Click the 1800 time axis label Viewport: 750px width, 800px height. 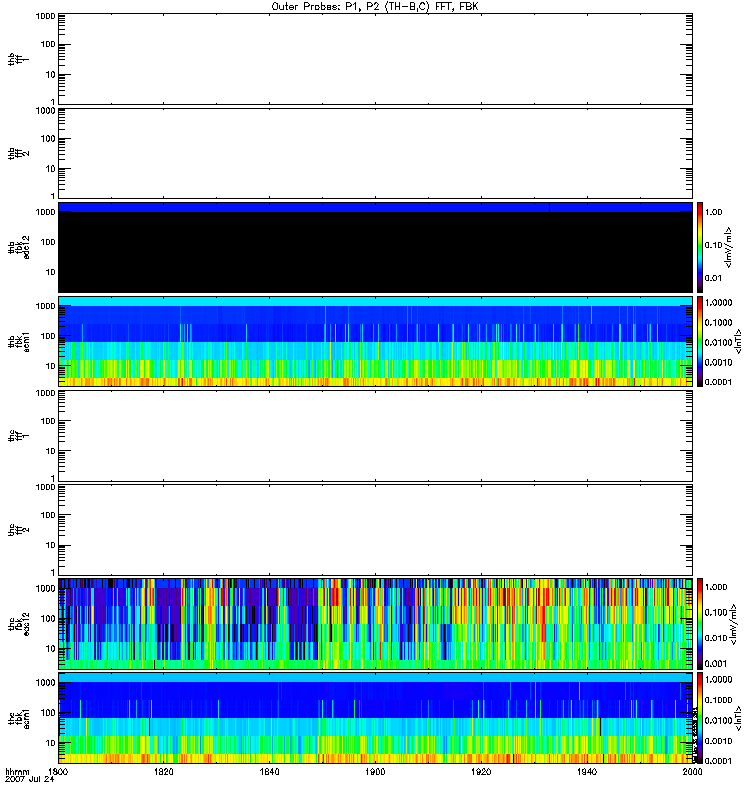[59, 772]
